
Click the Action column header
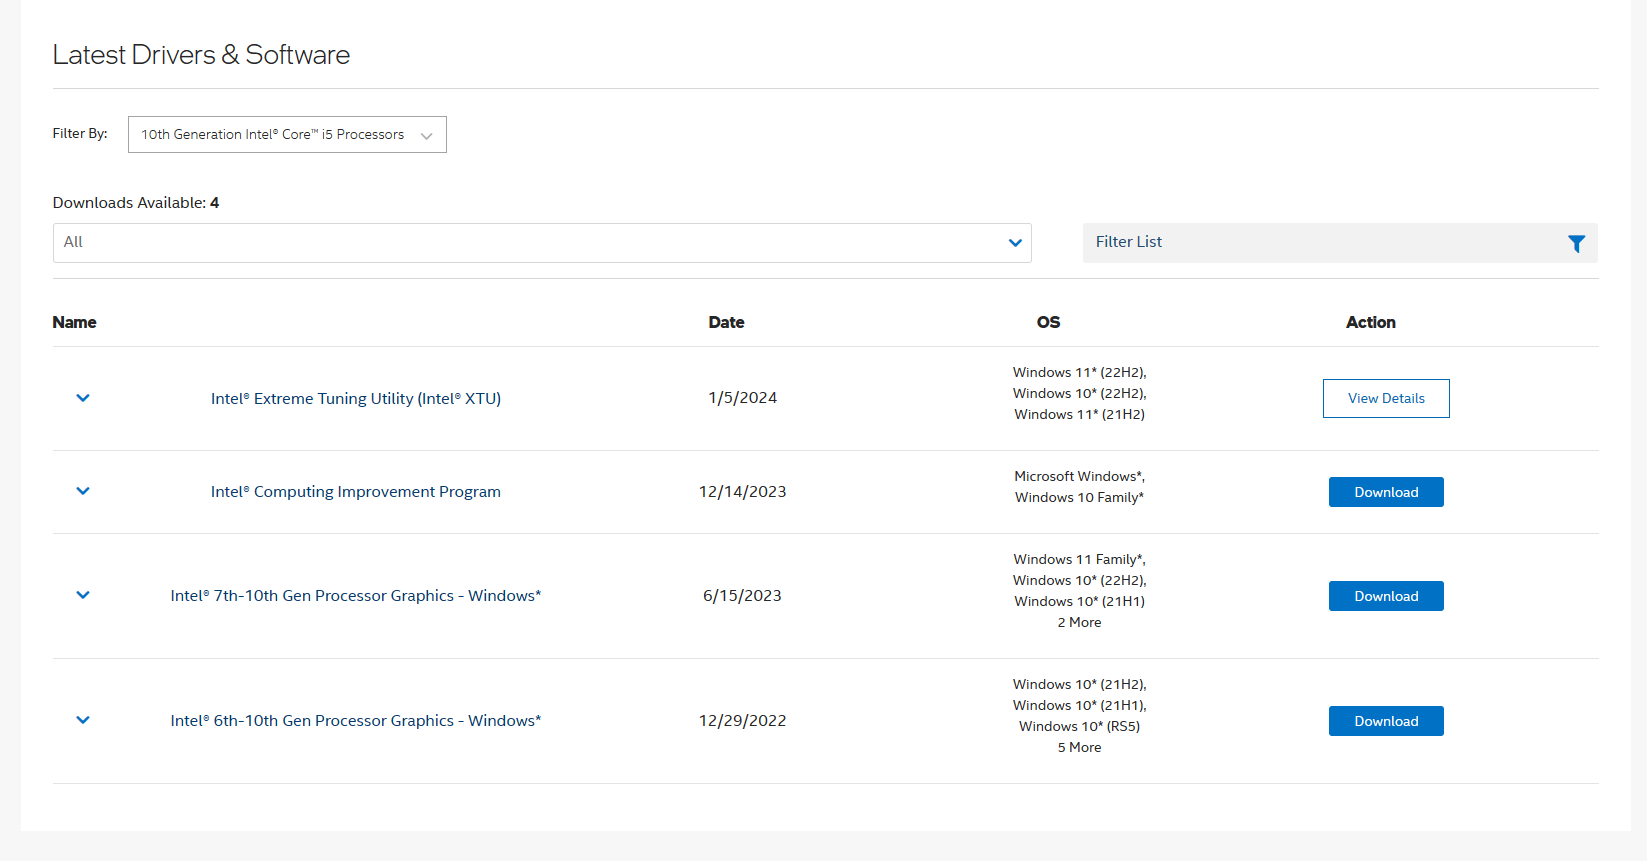pos(1371,322)
